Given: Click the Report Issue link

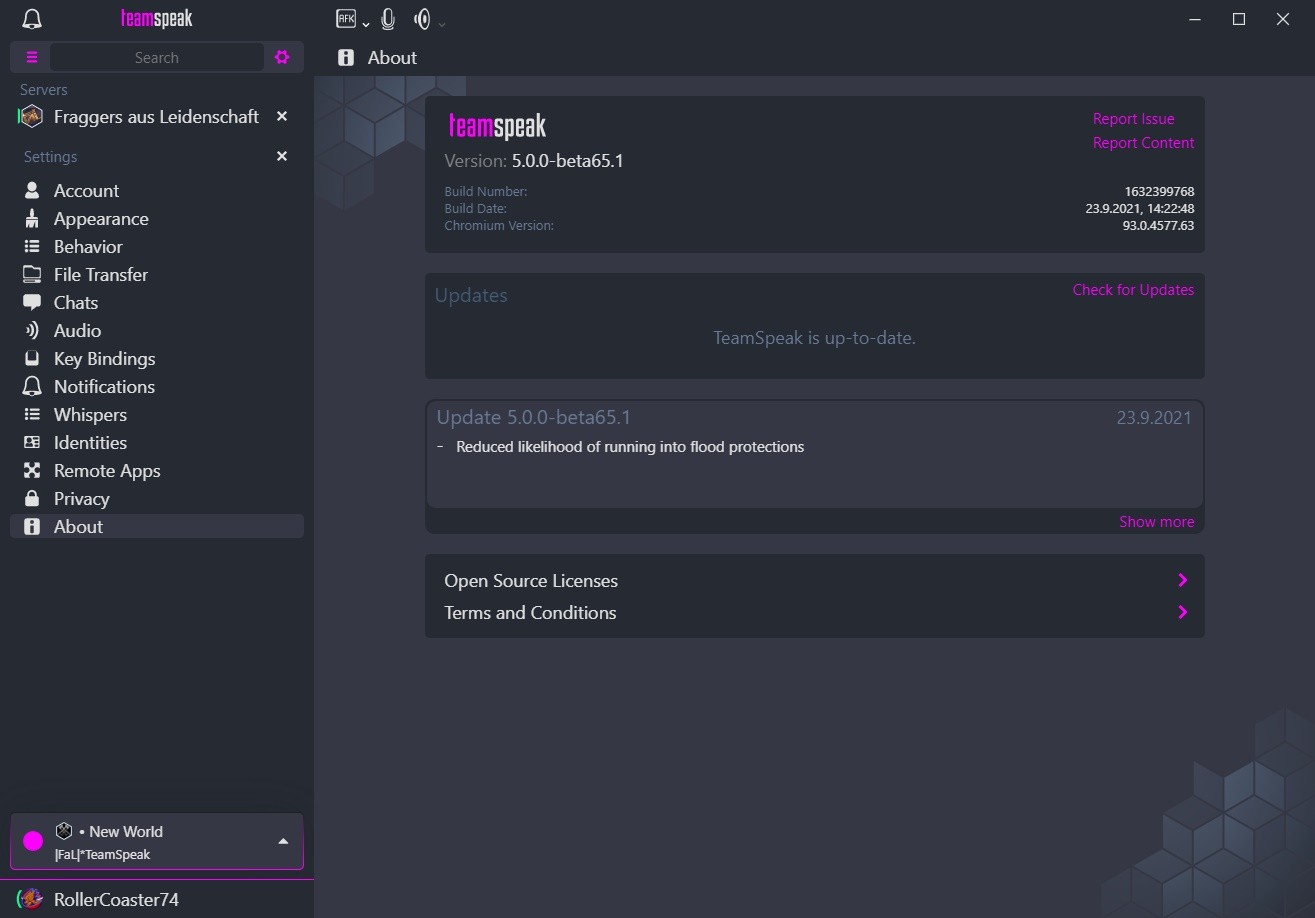Looking at the screenshot, I should 1133,119.
